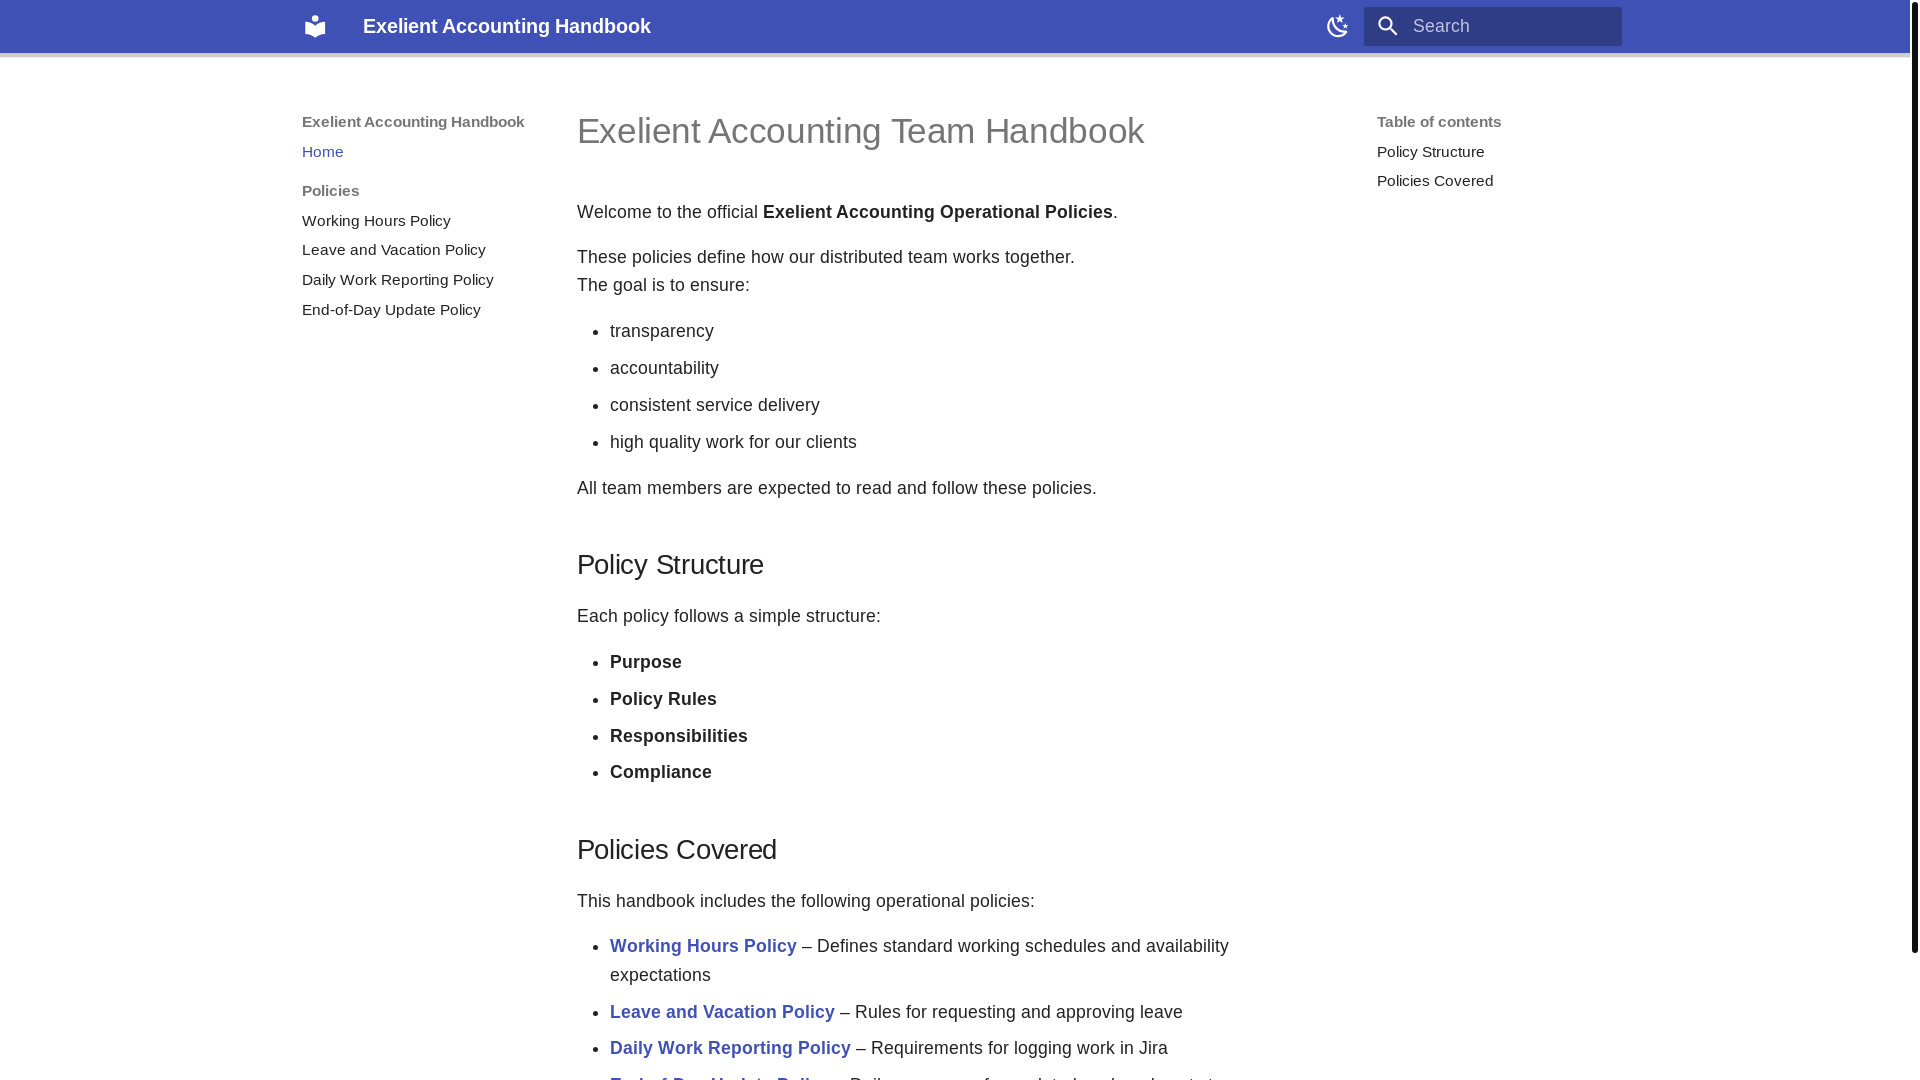Open Working Hours Policy in the sidebar

click(x=376, y=221)
